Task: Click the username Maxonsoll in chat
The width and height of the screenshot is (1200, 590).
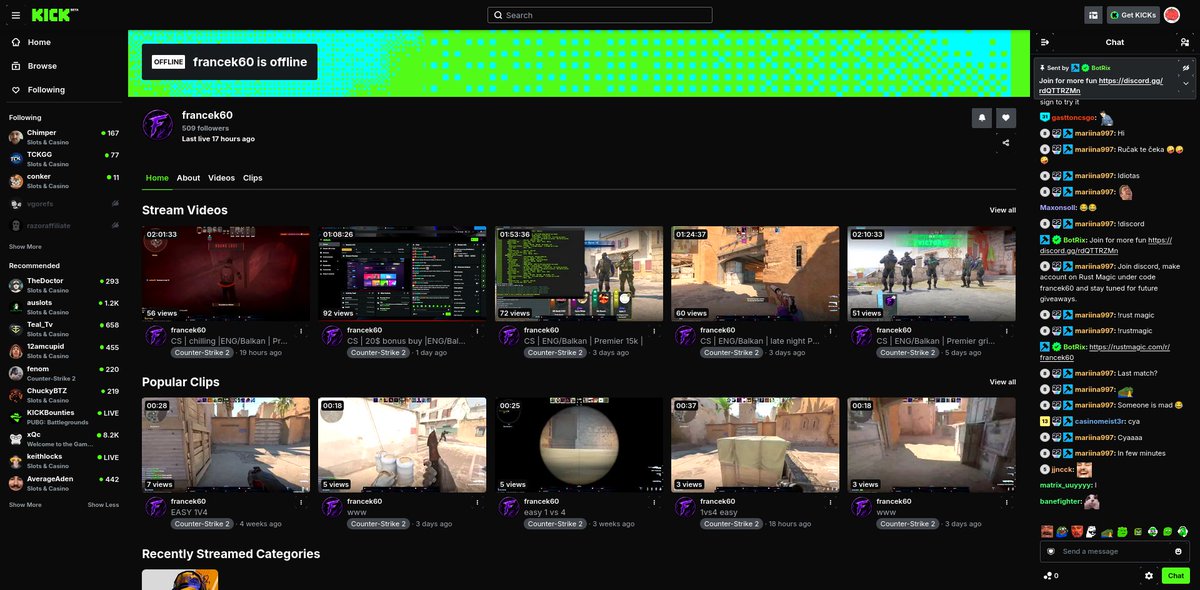Action: 1057,207
